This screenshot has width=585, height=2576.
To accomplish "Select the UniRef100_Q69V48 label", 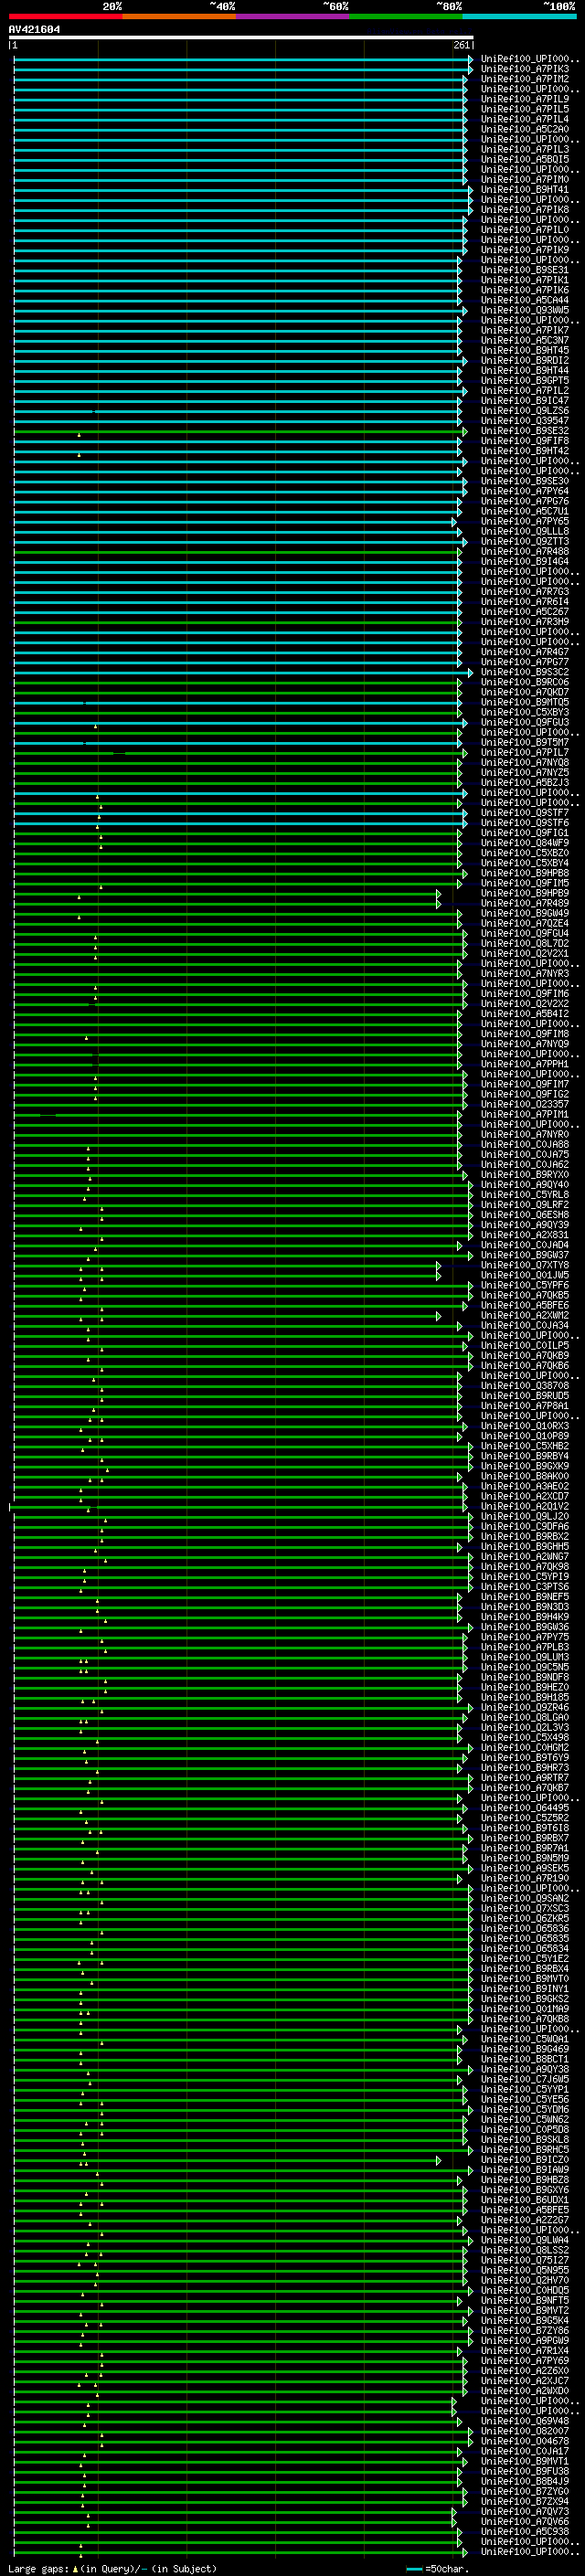I will tap(525, 2421).
